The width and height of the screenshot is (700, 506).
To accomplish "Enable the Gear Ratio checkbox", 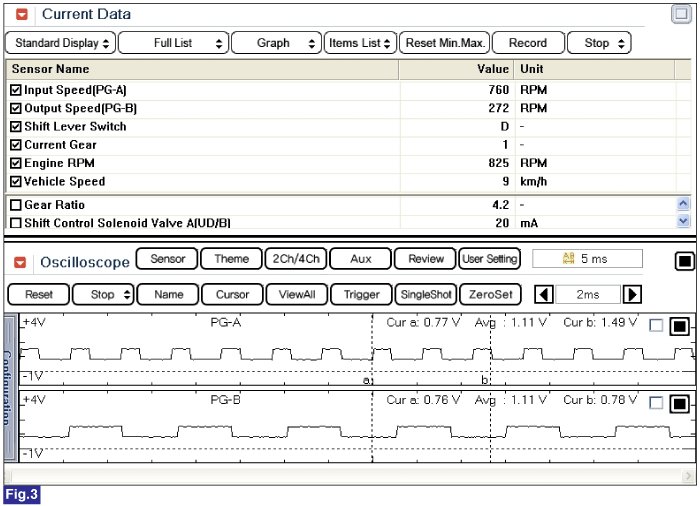I will [15, 205].
